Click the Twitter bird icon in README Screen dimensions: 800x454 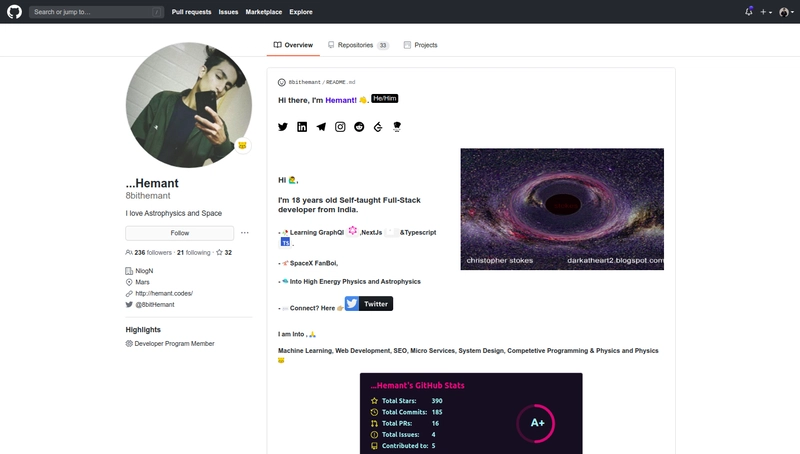pos(283,127)
